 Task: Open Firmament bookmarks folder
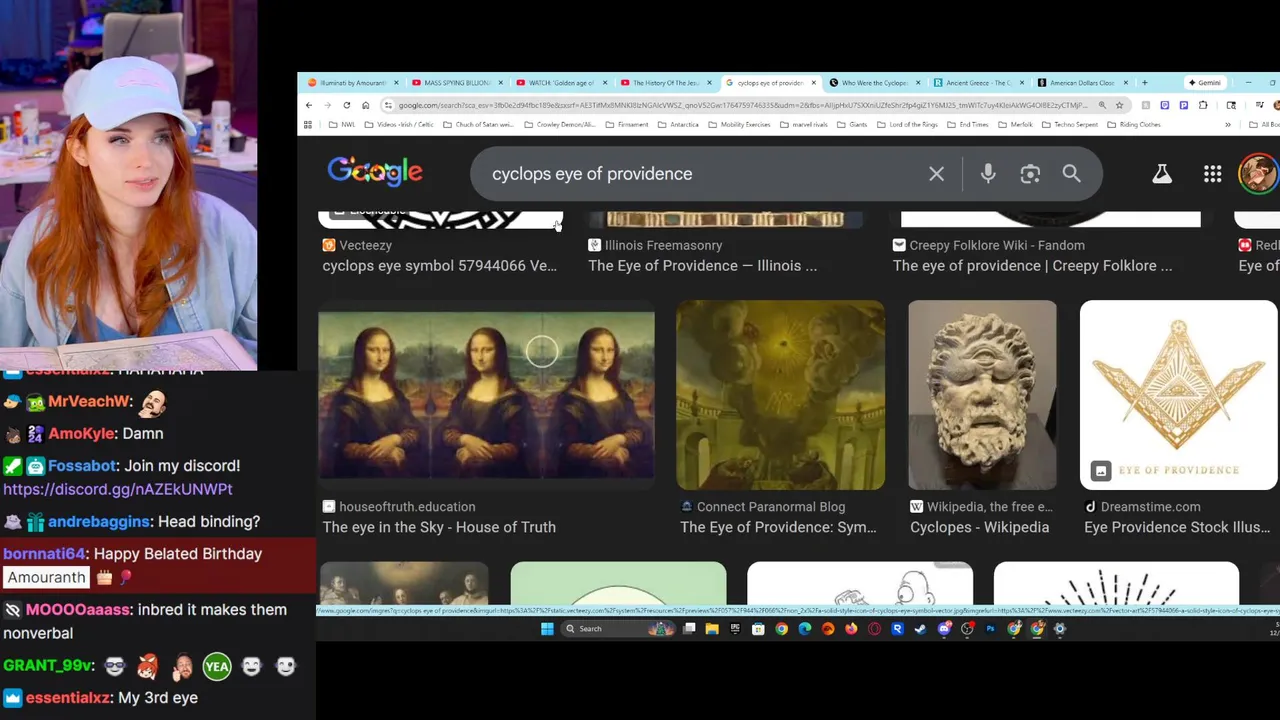(628, 125)
